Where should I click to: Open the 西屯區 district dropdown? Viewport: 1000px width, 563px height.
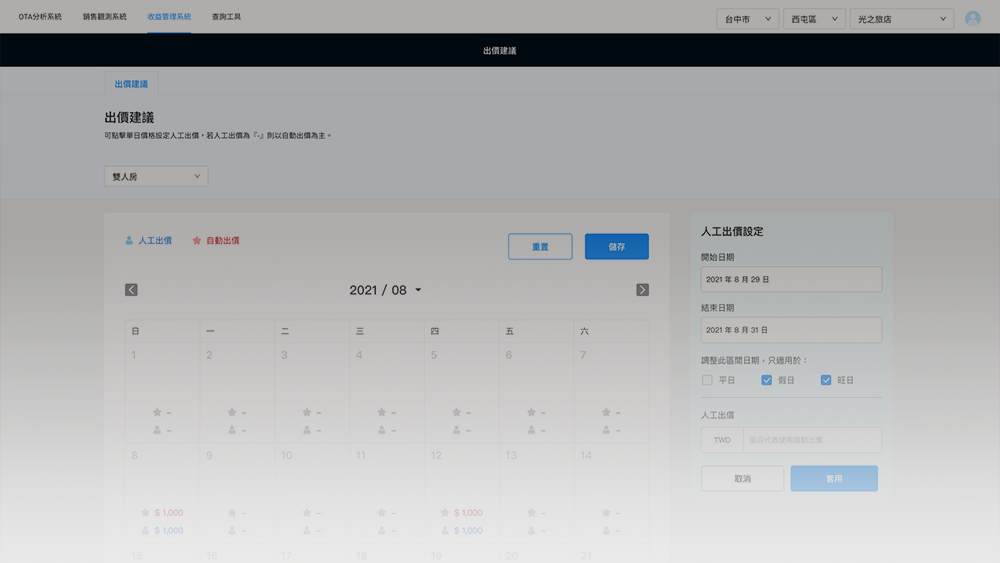point(814,19)
